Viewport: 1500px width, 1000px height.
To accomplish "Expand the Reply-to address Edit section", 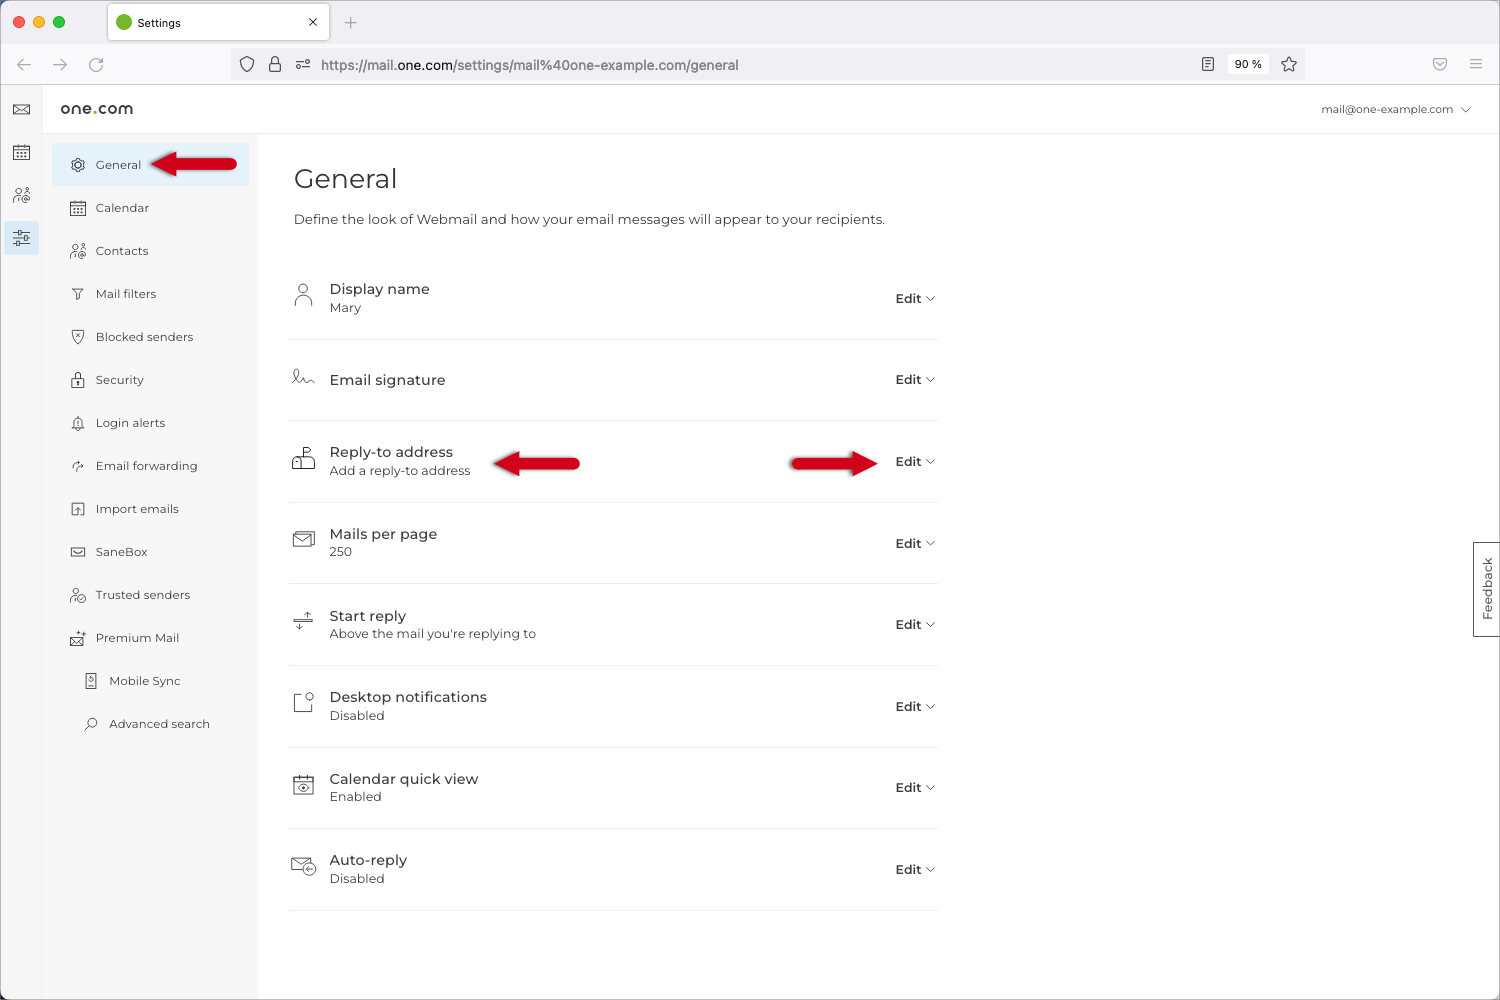I will click(x=914, y=462).
